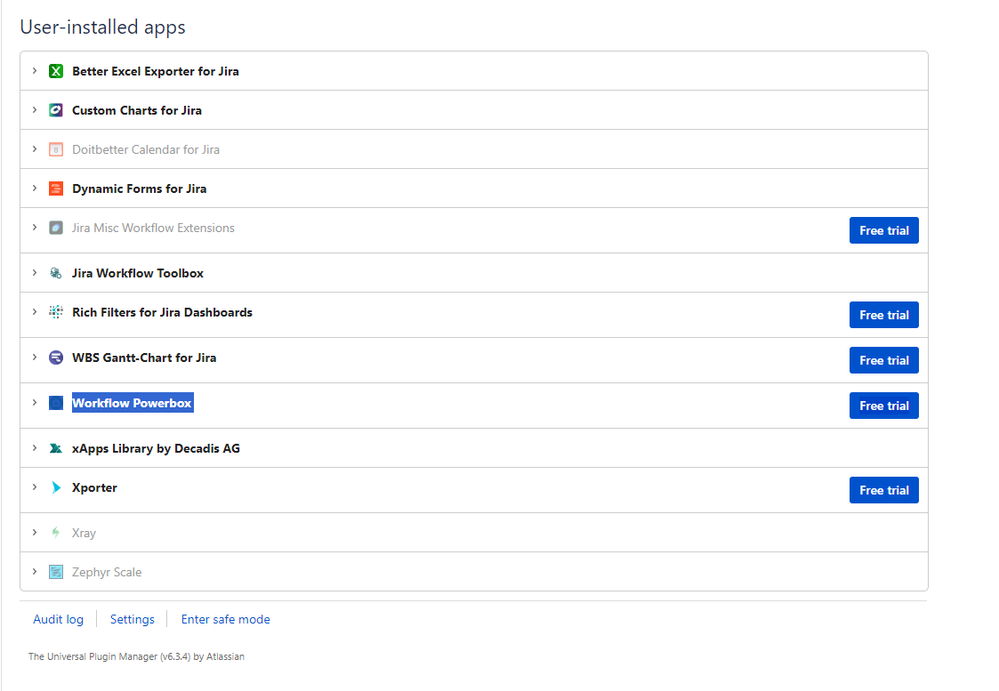The width and height of the screenshot is (999, 691).
Task: Click the Custom Charts for Jira icon
Action: coord(56,110)
